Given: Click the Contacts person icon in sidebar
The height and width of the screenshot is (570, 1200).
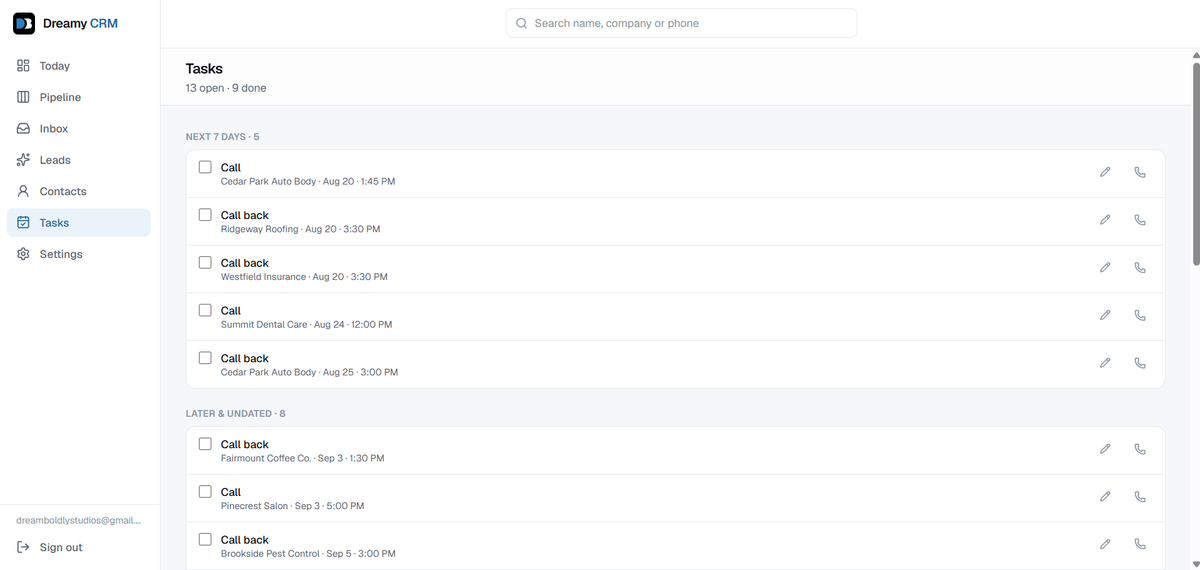Looking at the screenshot, I should point(24,191).
